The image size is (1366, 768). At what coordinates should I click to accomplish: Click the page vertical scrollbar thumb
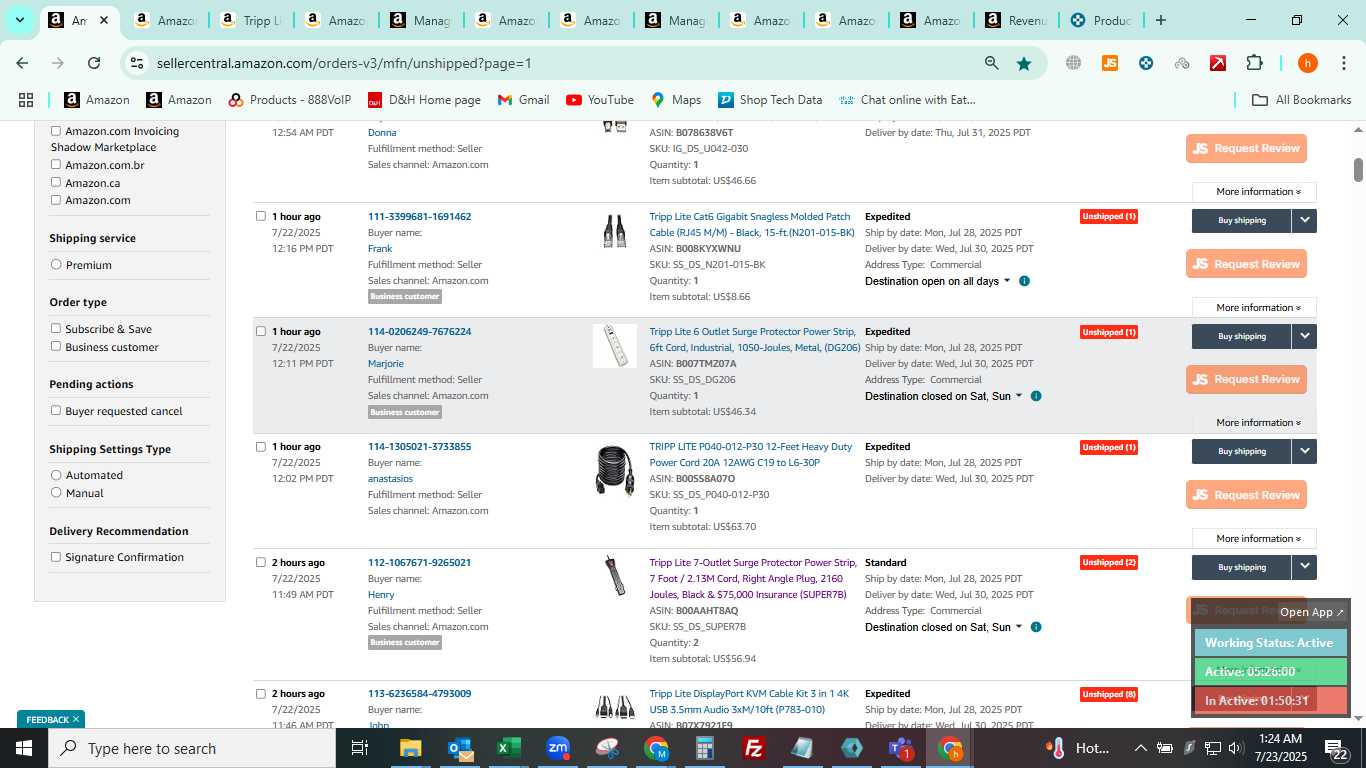1358,170
